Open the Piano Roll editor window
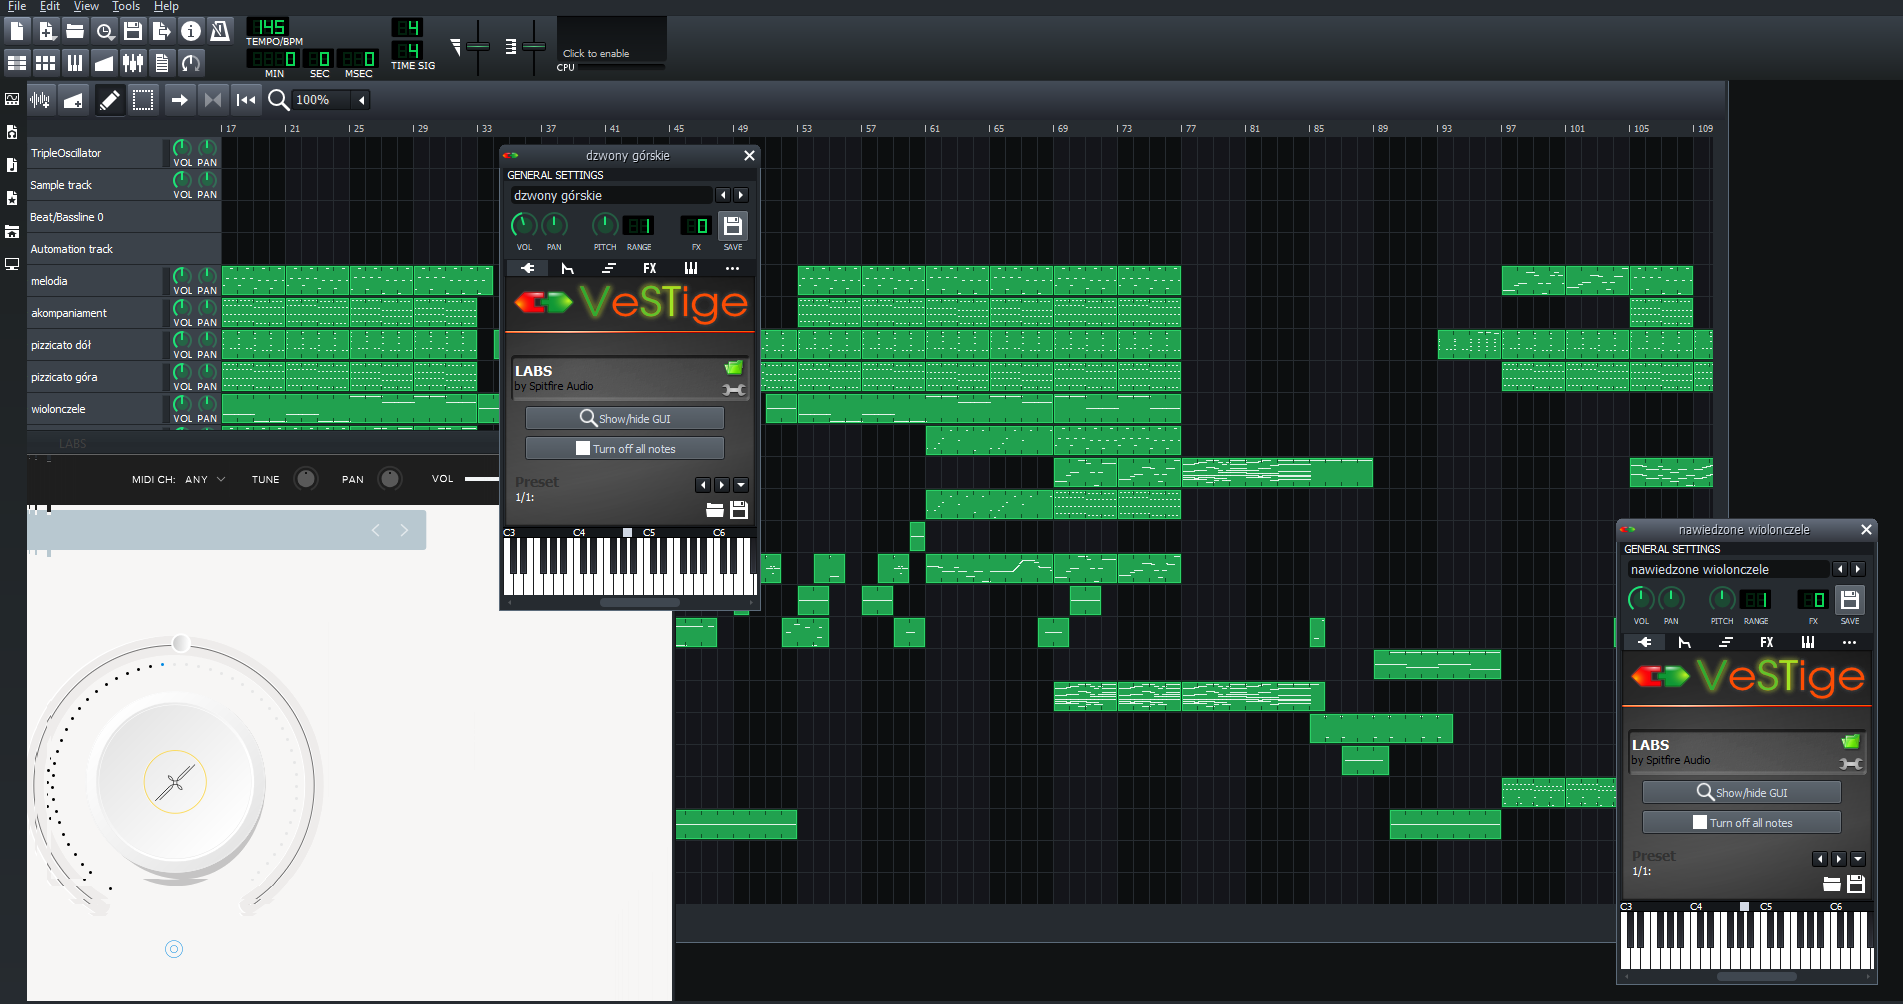 [x=75, y=63]
